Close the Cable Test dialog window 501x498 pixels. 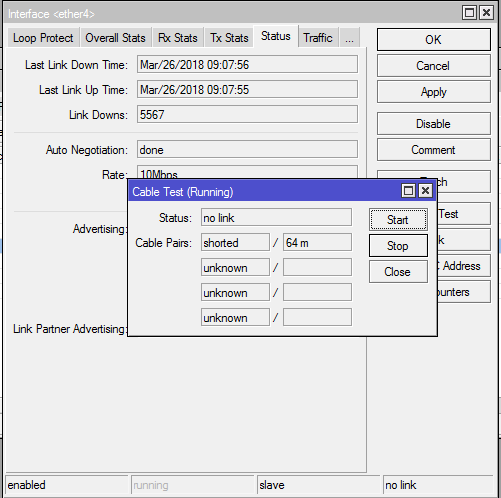425,191
